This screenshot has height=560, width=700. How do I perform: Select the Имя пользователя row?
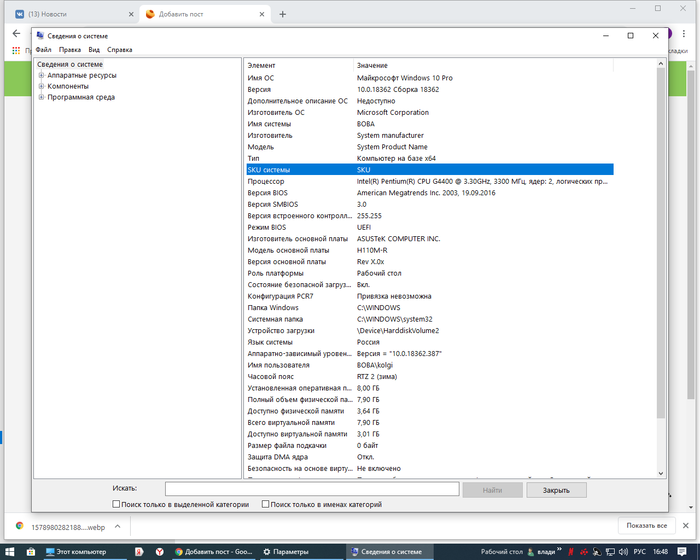pyautogui.click(x=430, y=365)
